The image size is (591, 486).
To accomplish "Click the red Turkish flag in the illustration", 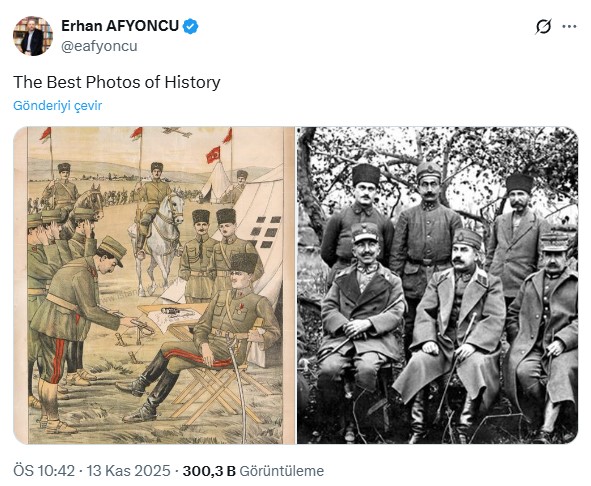I will 213,155.
